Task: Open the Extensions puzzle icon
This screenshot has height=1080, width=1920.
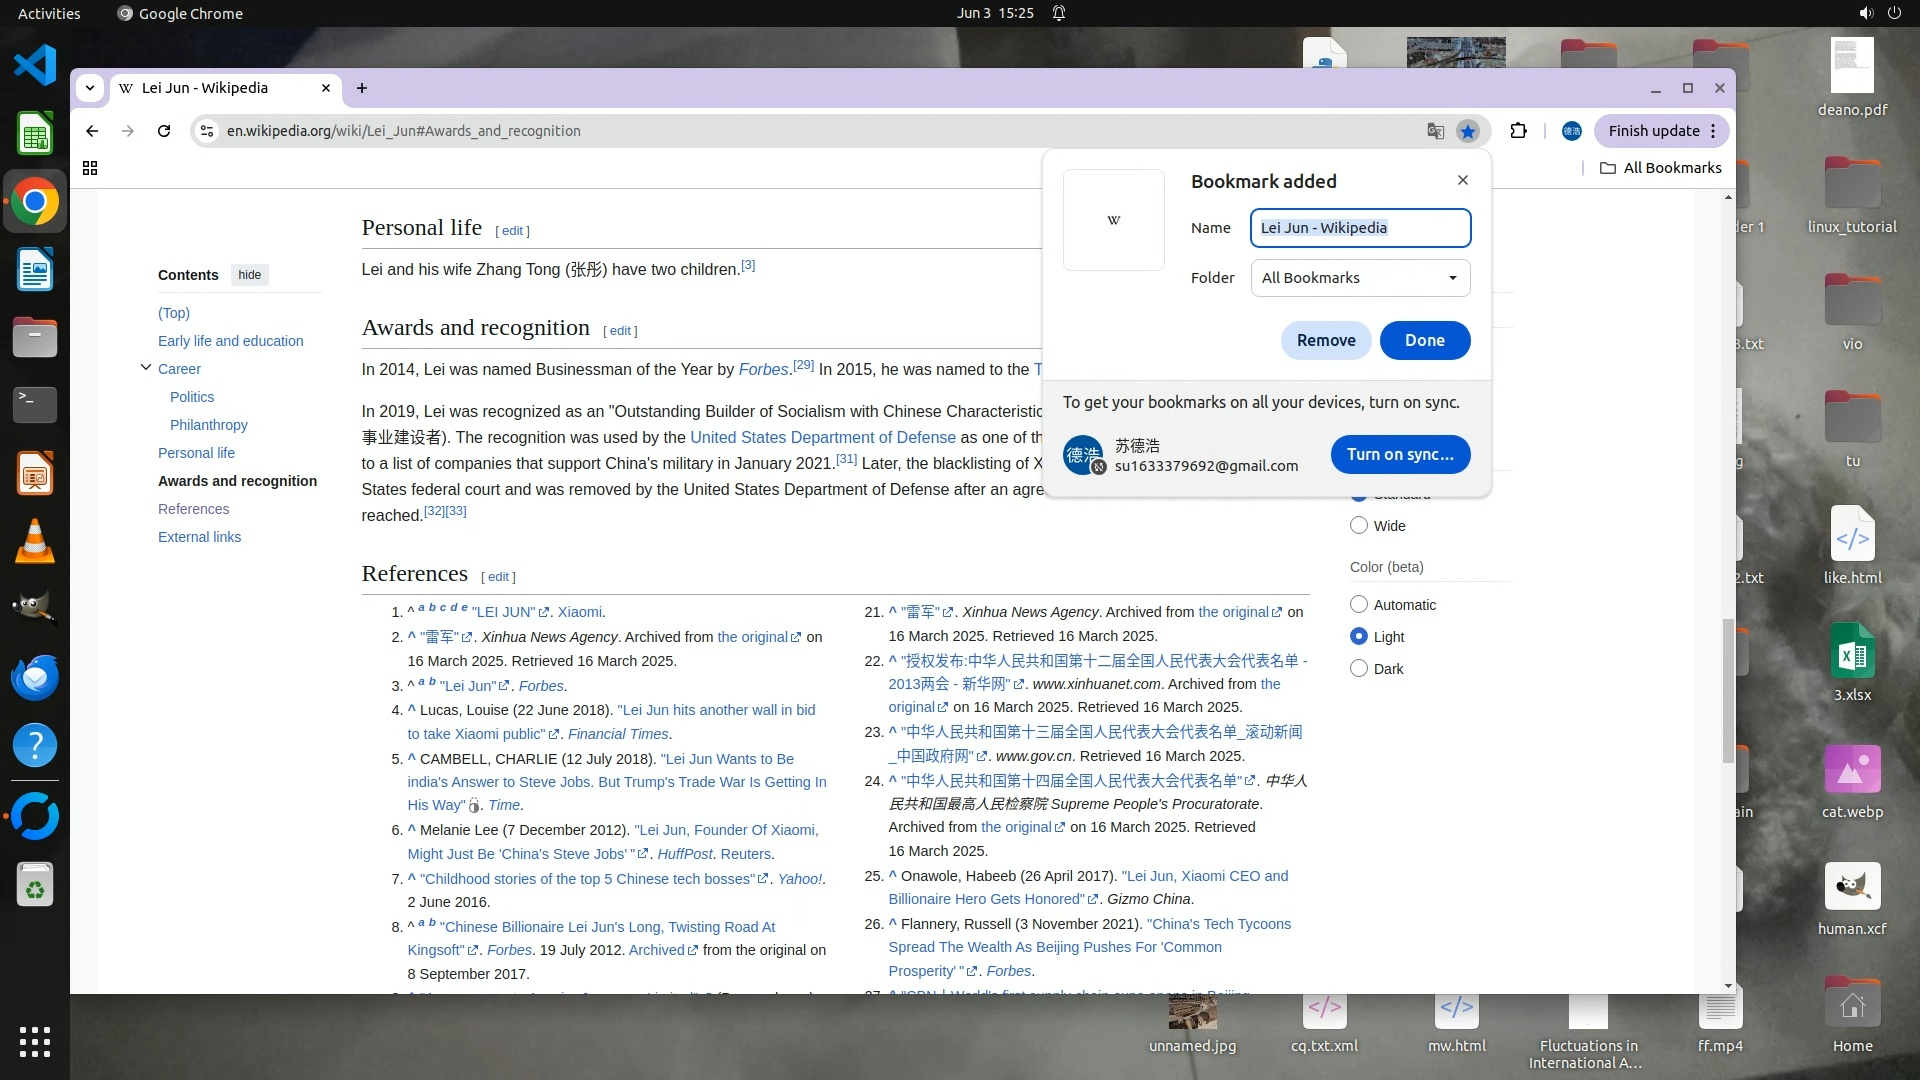Action: [x=1518, y=131]
